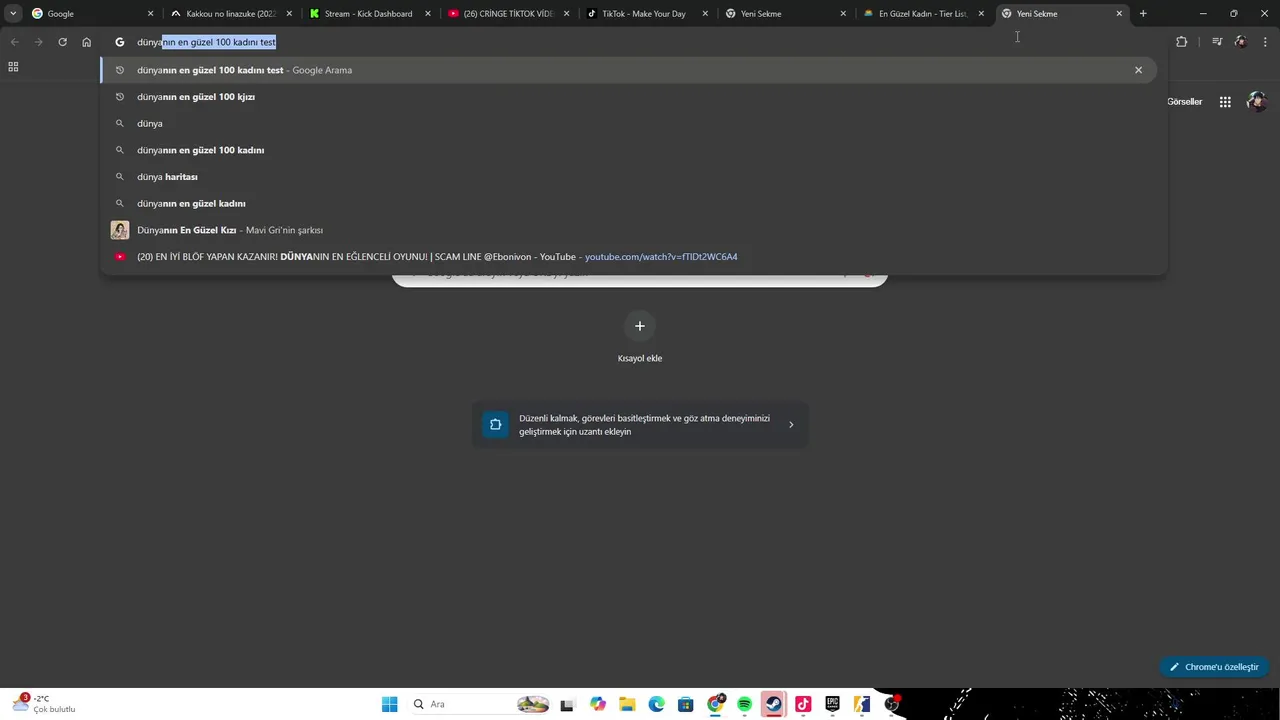Switch to Chrome in the taskbar
Viewport: 1280px width, 720px height.
[x=715, y=704]
